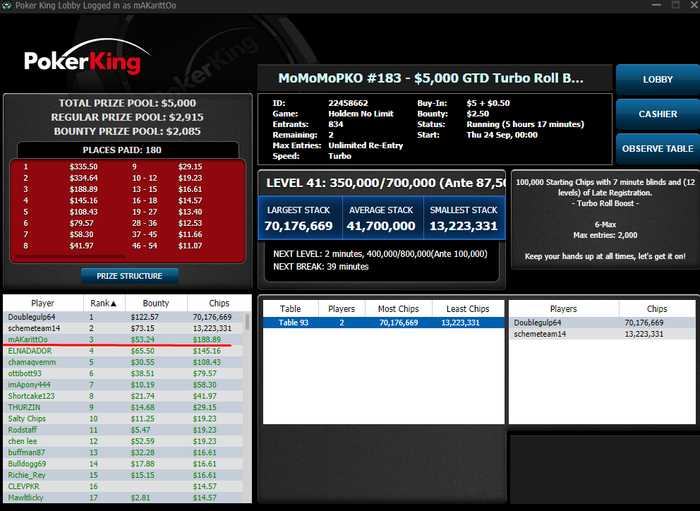Click the prize payout horizontal scrollbar
Viewport: 700px width, 511px height.
(x=70, y=257)
